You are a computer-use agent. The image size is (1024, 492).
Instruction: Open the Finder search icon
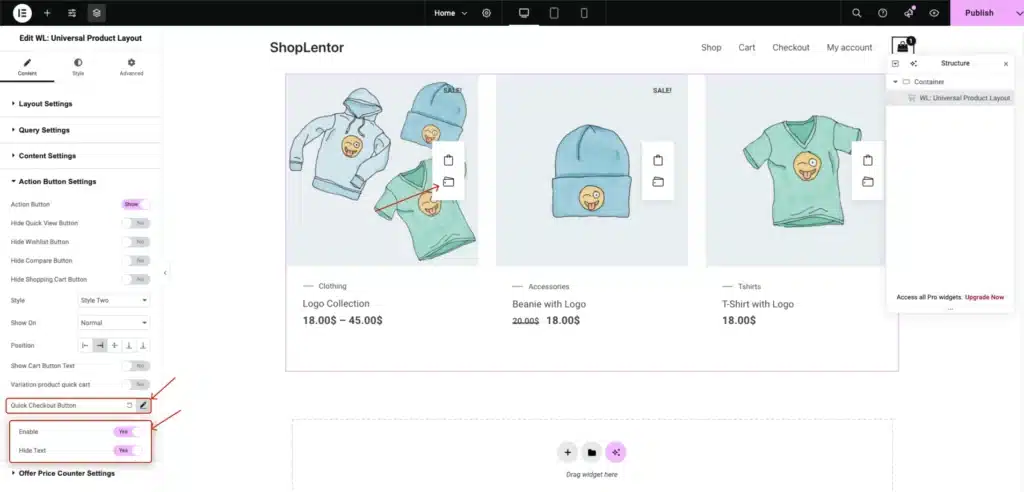pyautogui.click(x=857, y=13)
